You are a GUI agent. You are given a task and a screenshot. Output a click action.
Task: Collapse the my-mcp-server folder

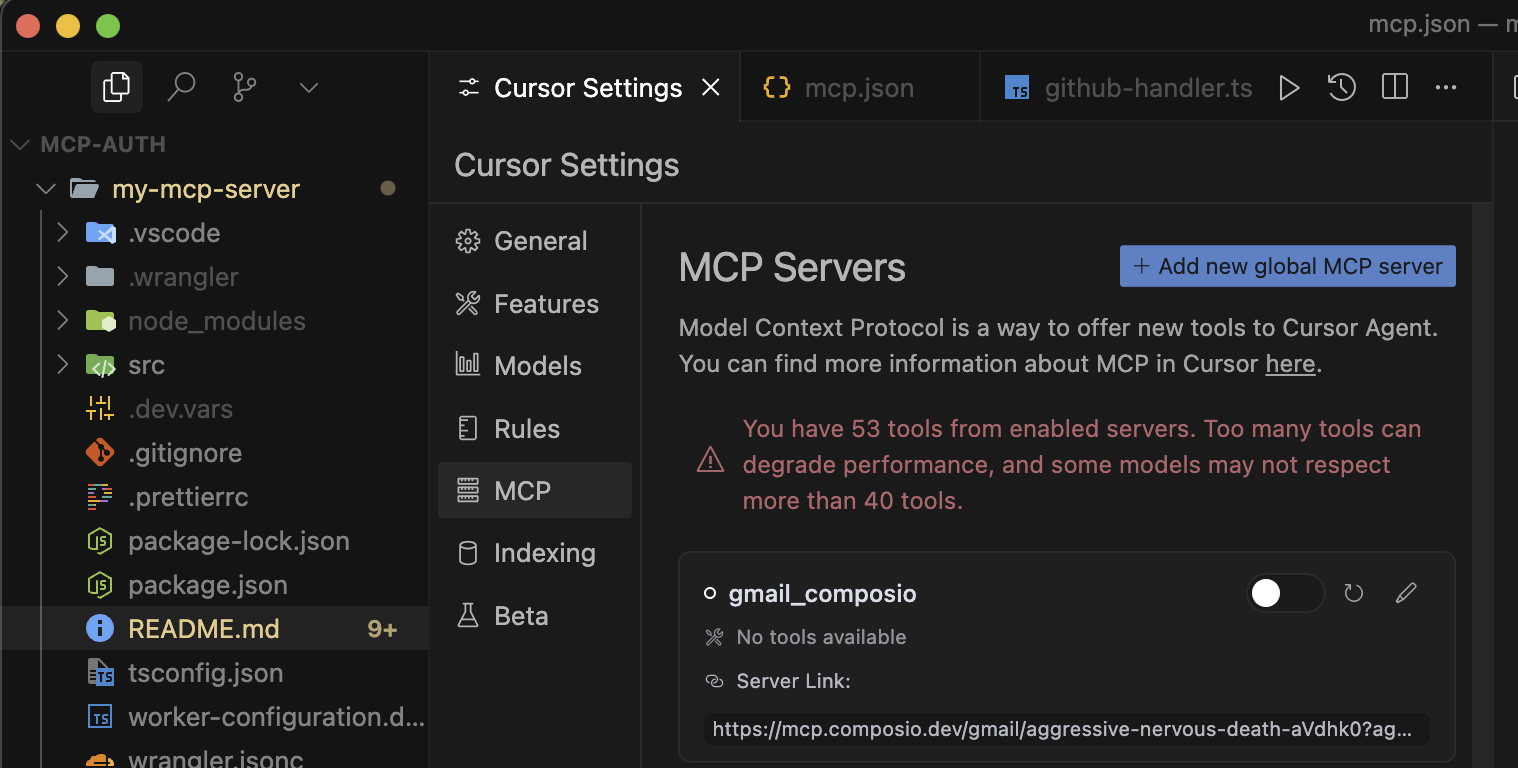(x=46, y=189)
